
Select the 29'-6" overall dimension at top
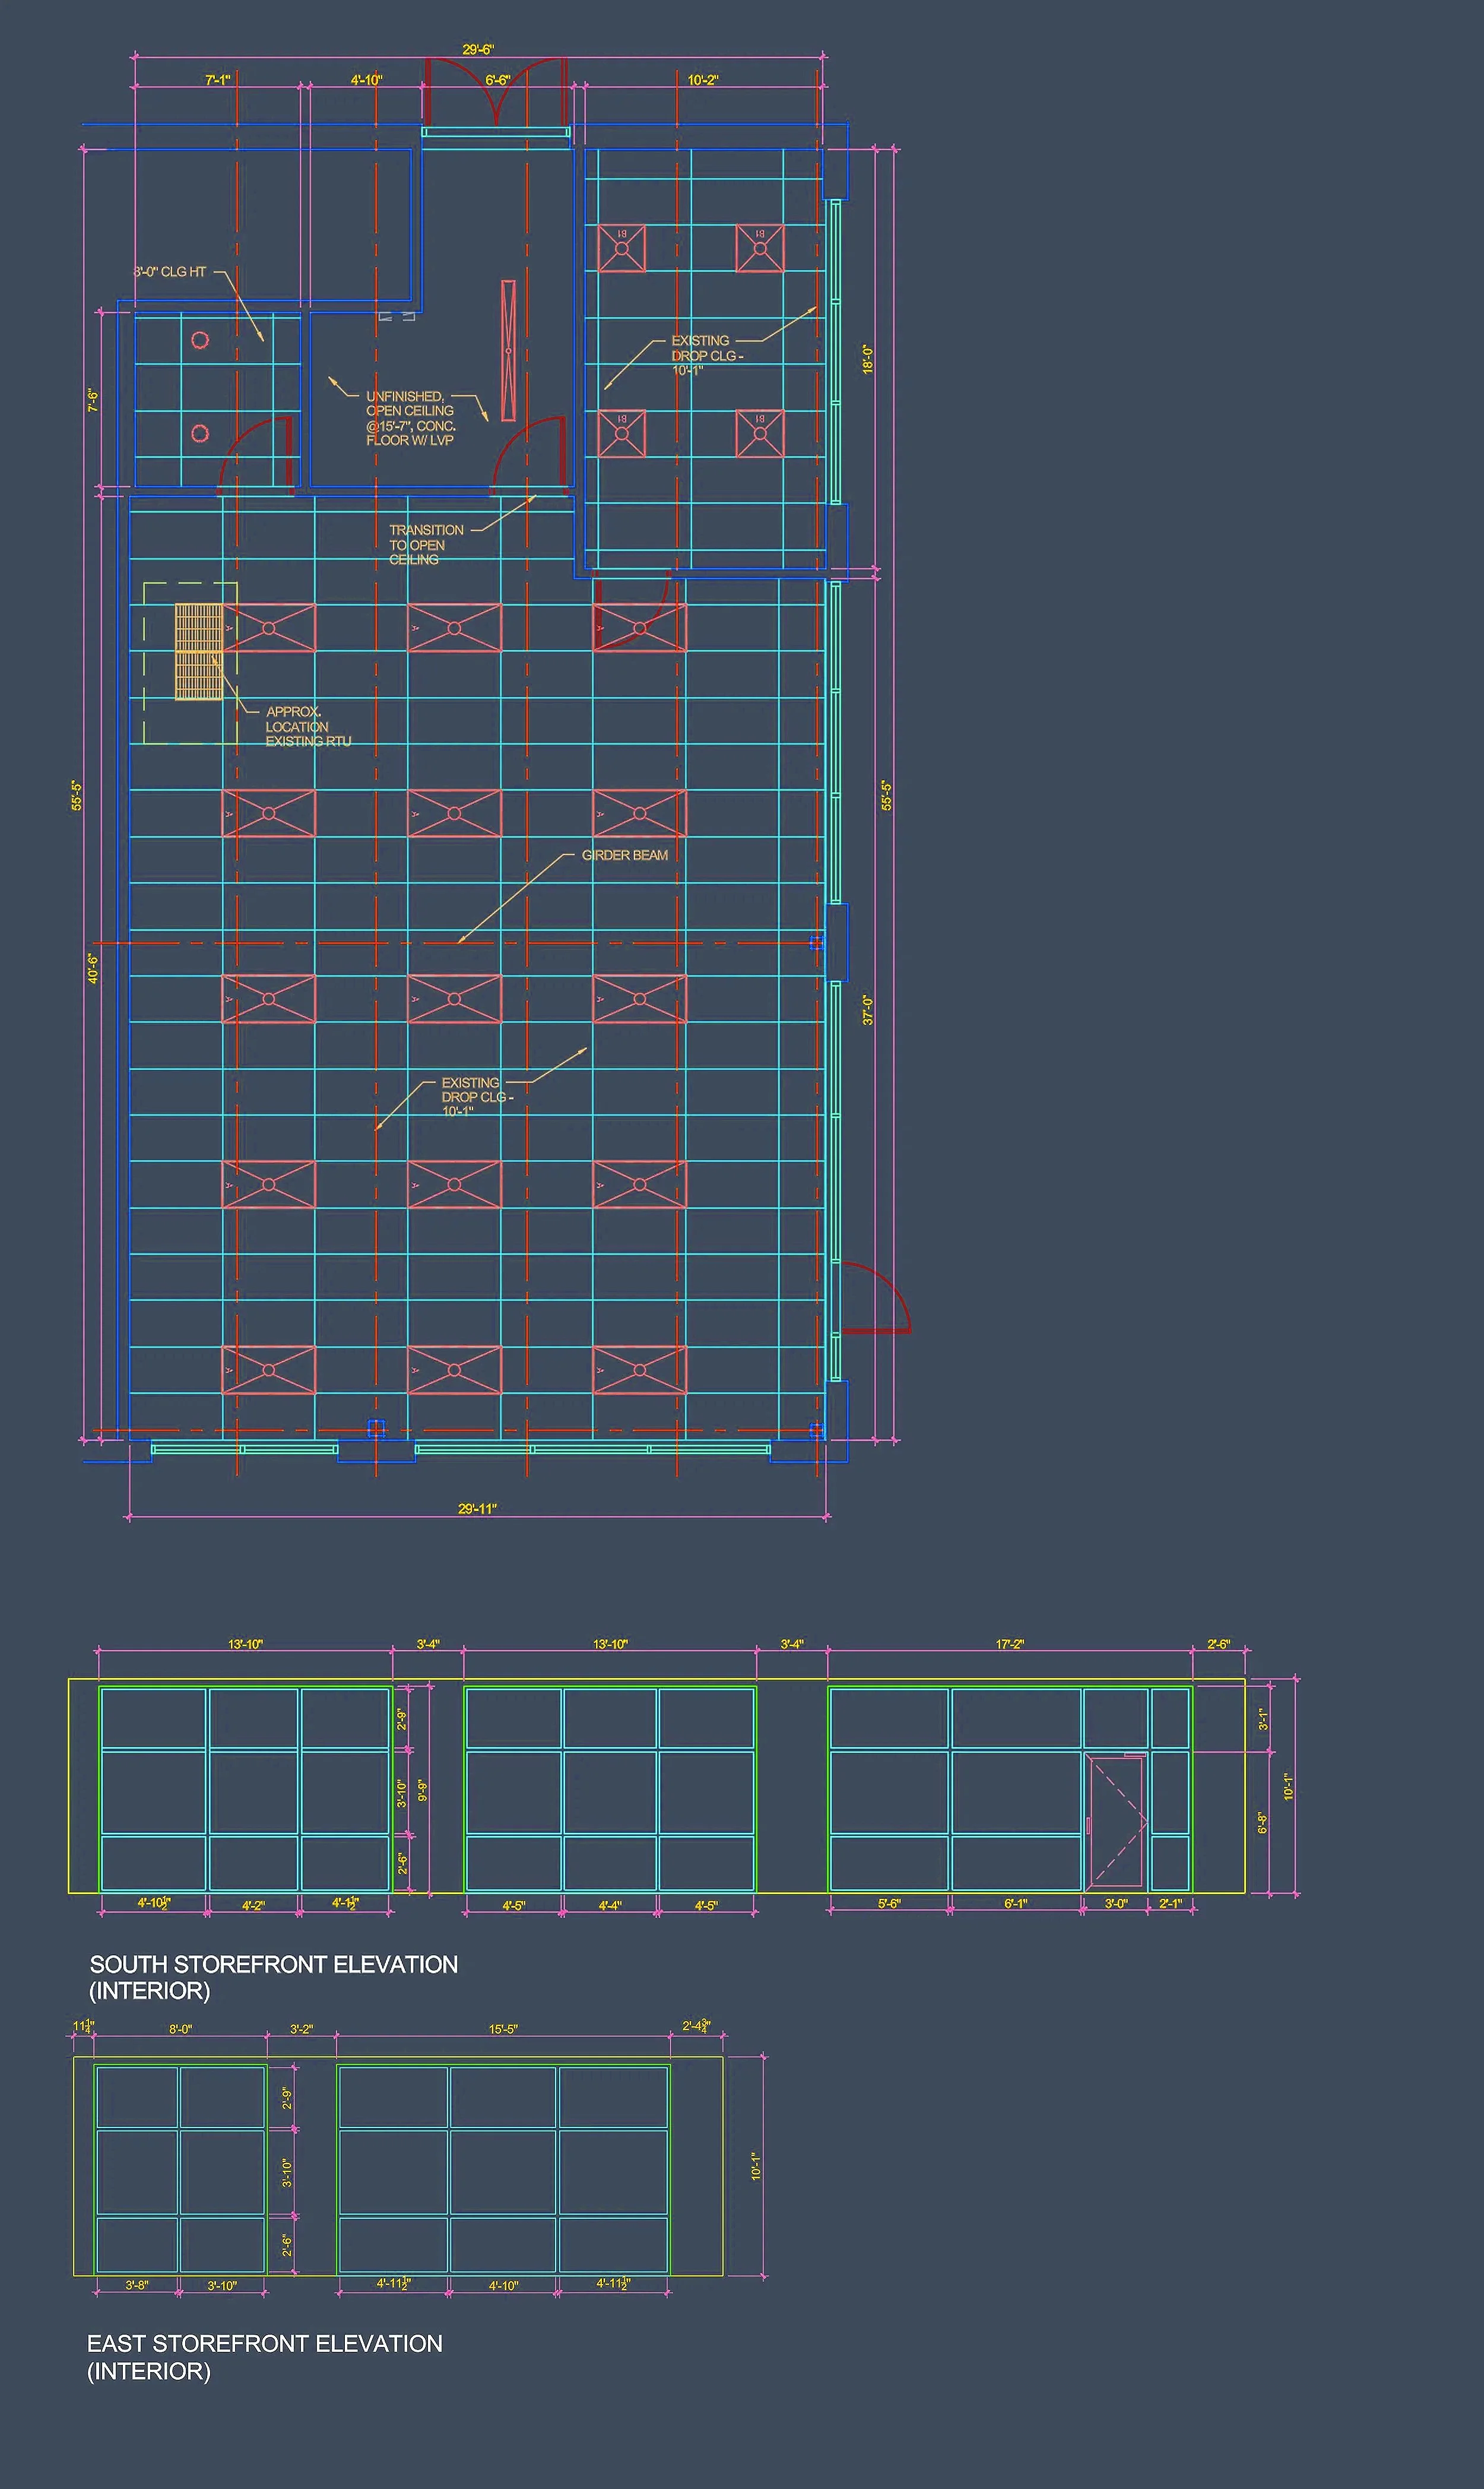[478, 49]
